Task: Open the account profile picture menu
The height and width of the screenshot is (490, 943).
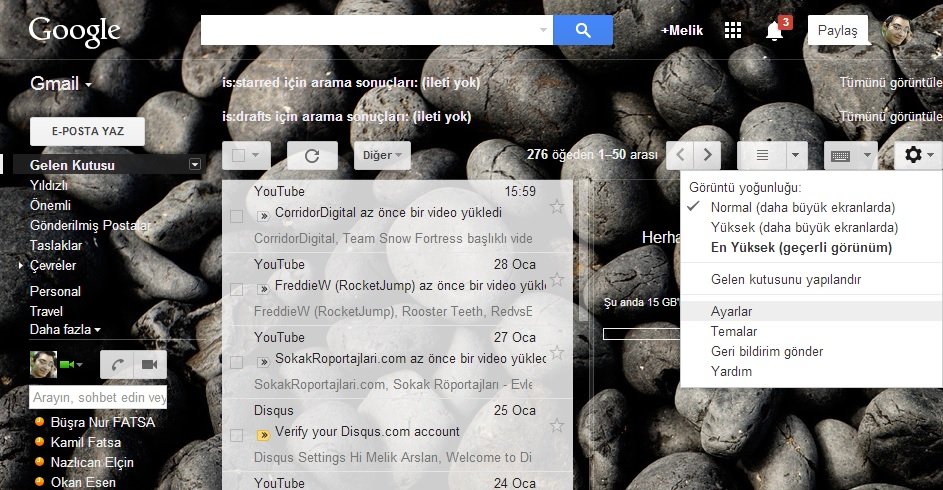Action: click(x=897, y=30)
